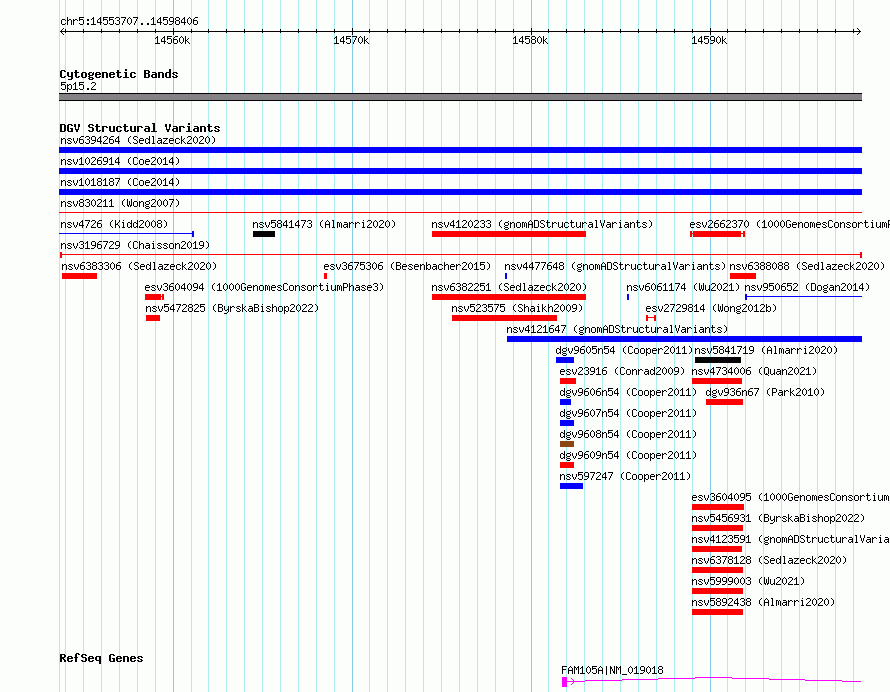Select dgv9609n54 (Cooper2011) label
Viewport: 890px width, 692px height.
pos(628,455)
